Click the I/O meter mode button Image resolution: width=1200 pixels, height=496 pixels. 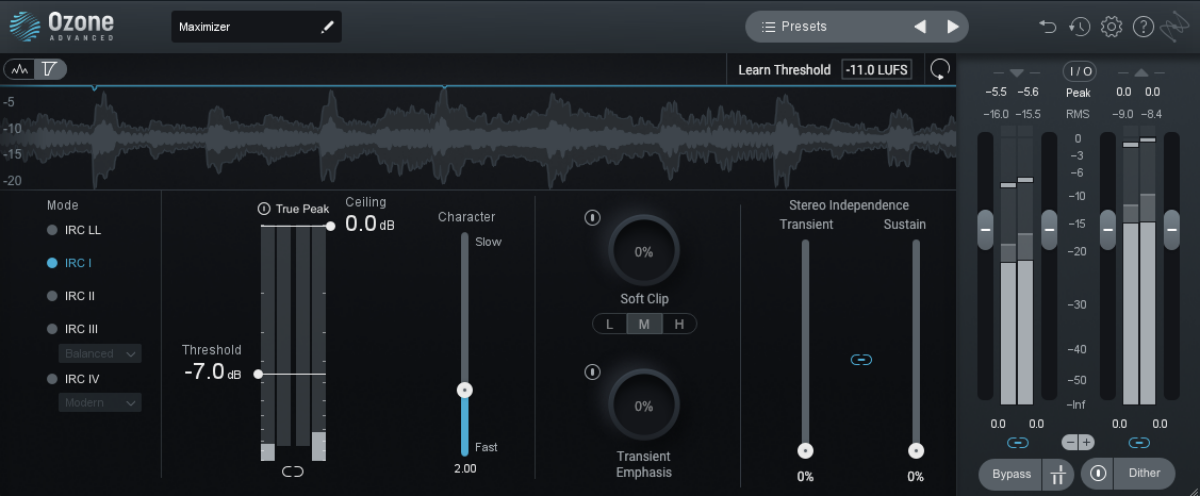(x=1078, y=71)
